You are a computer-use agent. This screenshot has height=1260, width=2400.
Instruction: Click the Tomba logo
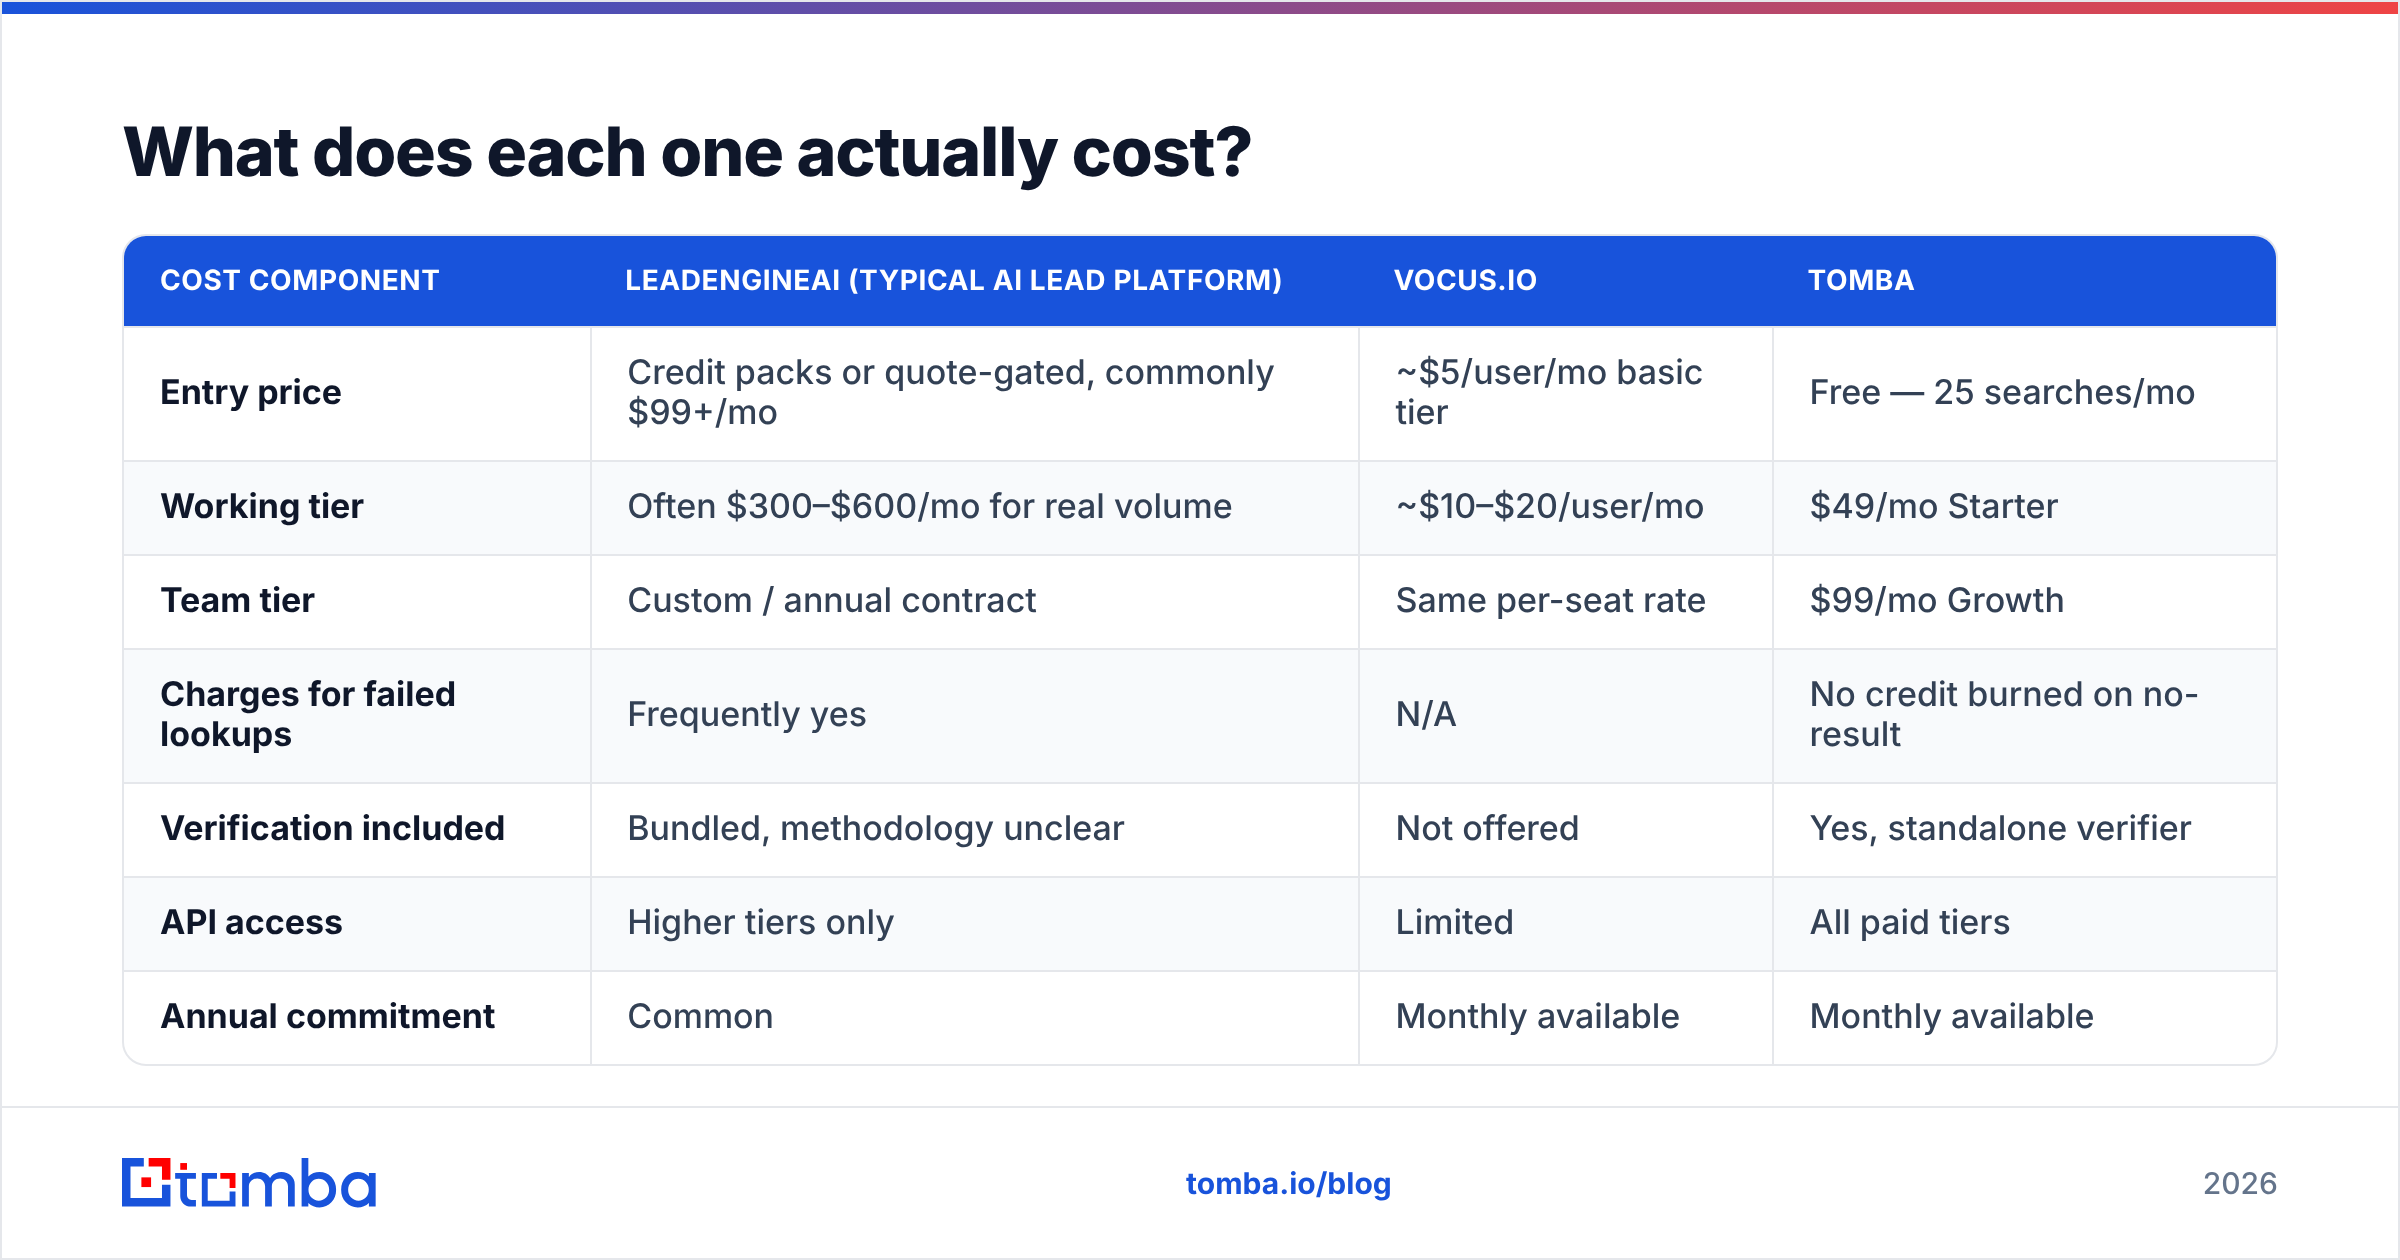[249, 1183]
